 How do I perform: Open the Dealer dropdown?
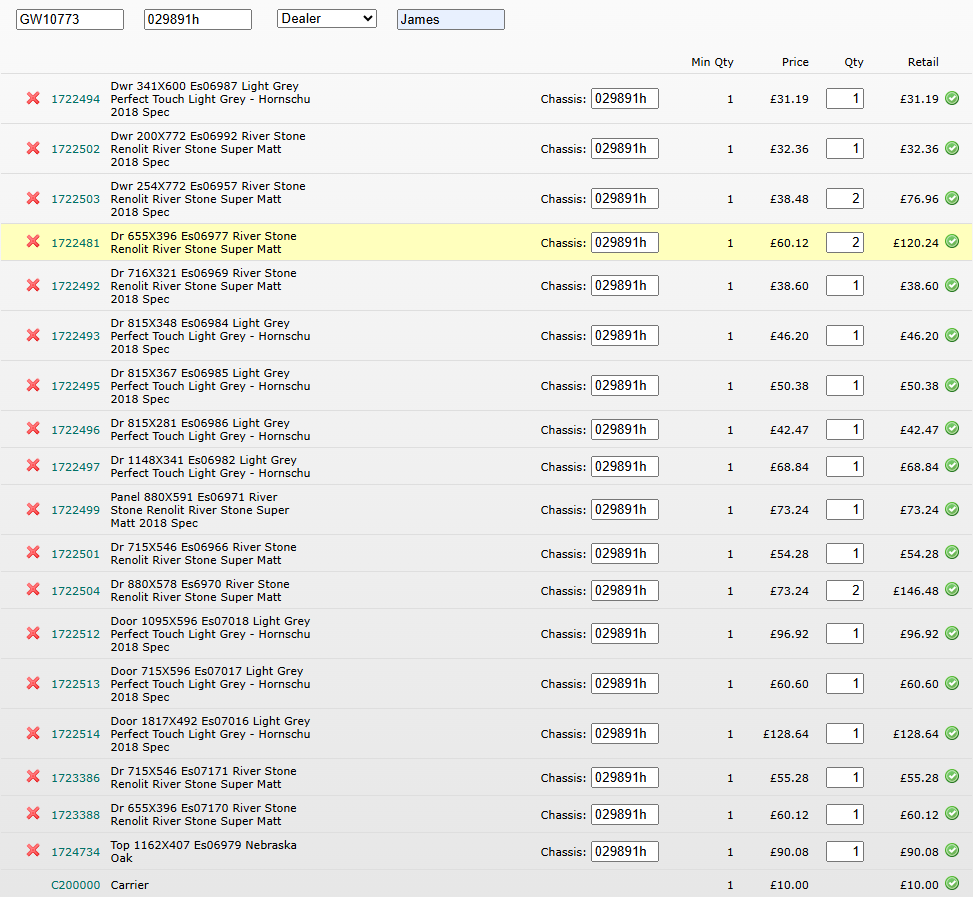326,19
